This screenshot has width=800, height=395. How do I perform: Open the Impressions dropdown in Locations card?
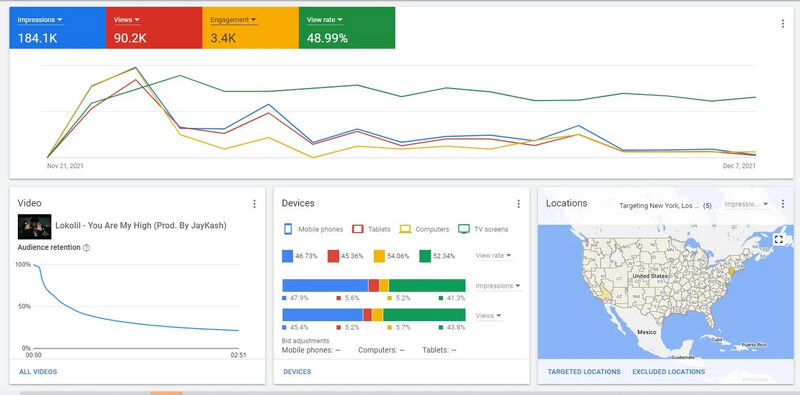746,204
